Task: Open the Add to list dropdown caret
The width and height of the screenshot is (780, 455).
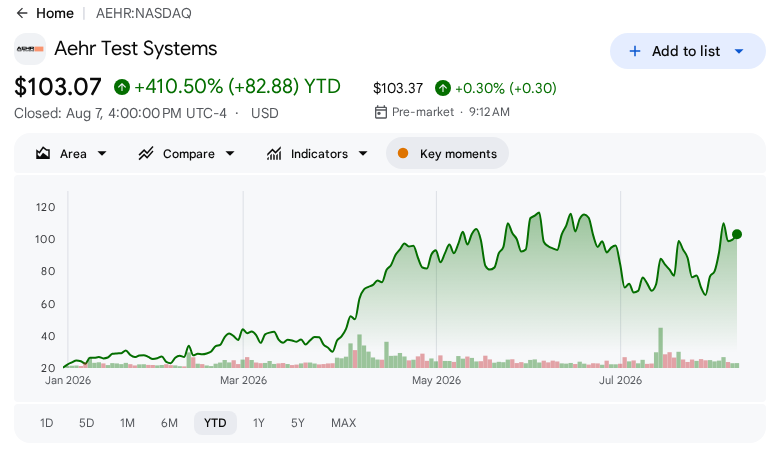Action: click(x=739, y=51)
